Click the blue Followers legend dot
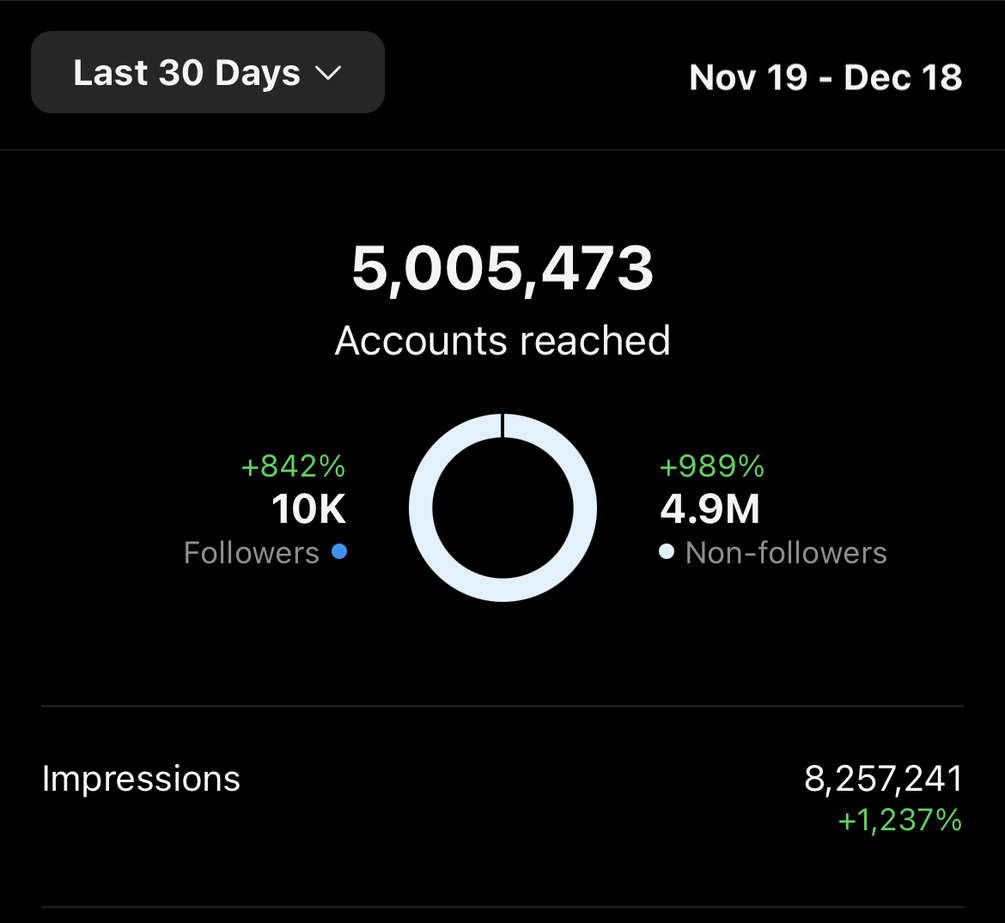Viewport: 1005px width, 923px height. point(339,551)
